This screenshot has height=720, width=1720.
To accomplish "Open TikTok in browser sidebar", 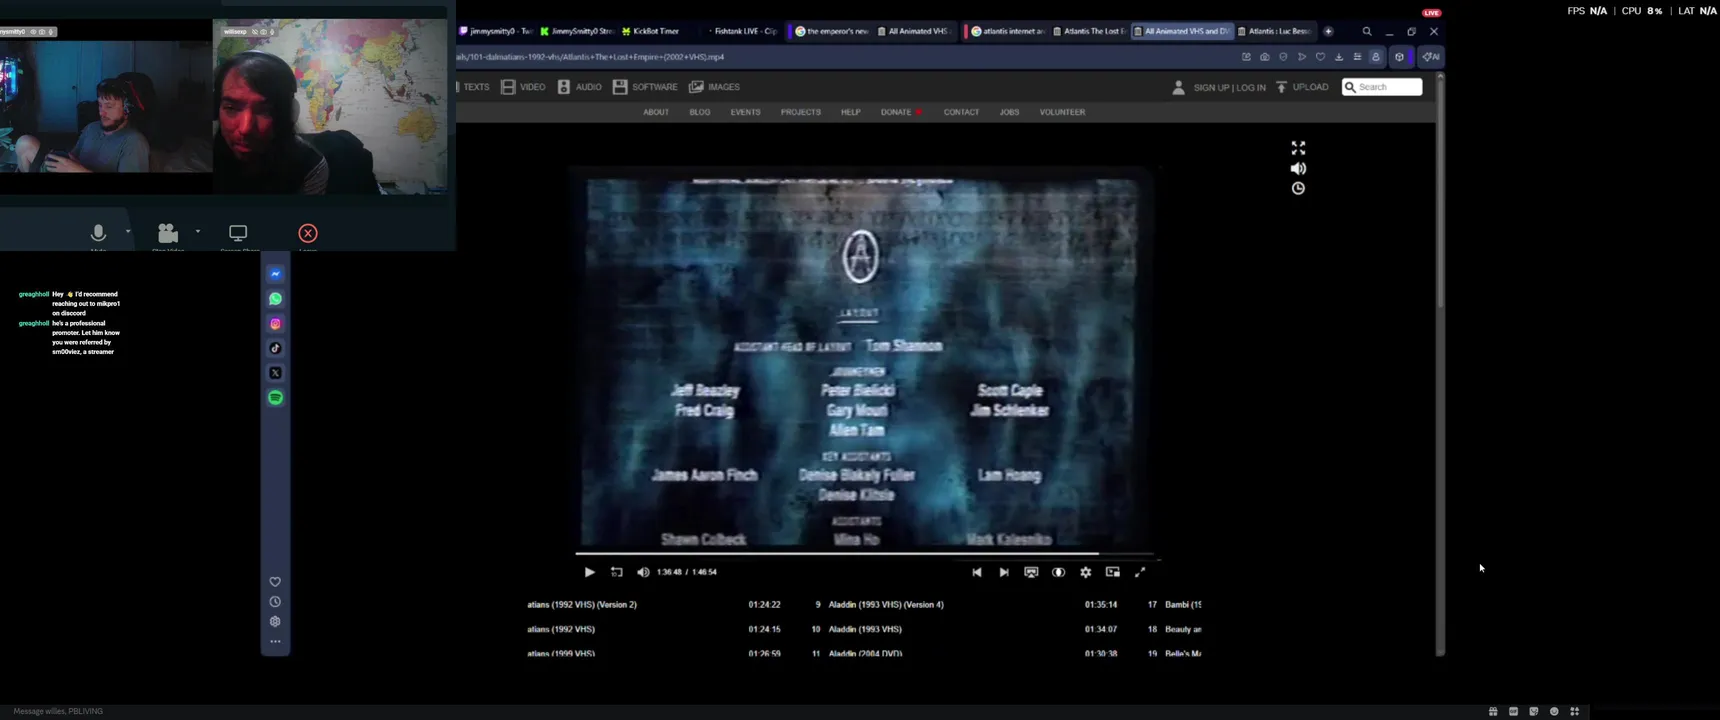I will 275,348.
